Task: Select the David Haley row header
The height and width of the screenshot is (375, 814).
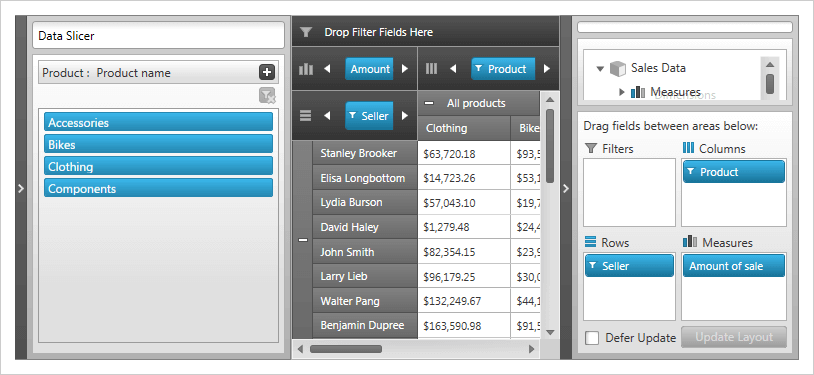Action: tap(365, 227)
